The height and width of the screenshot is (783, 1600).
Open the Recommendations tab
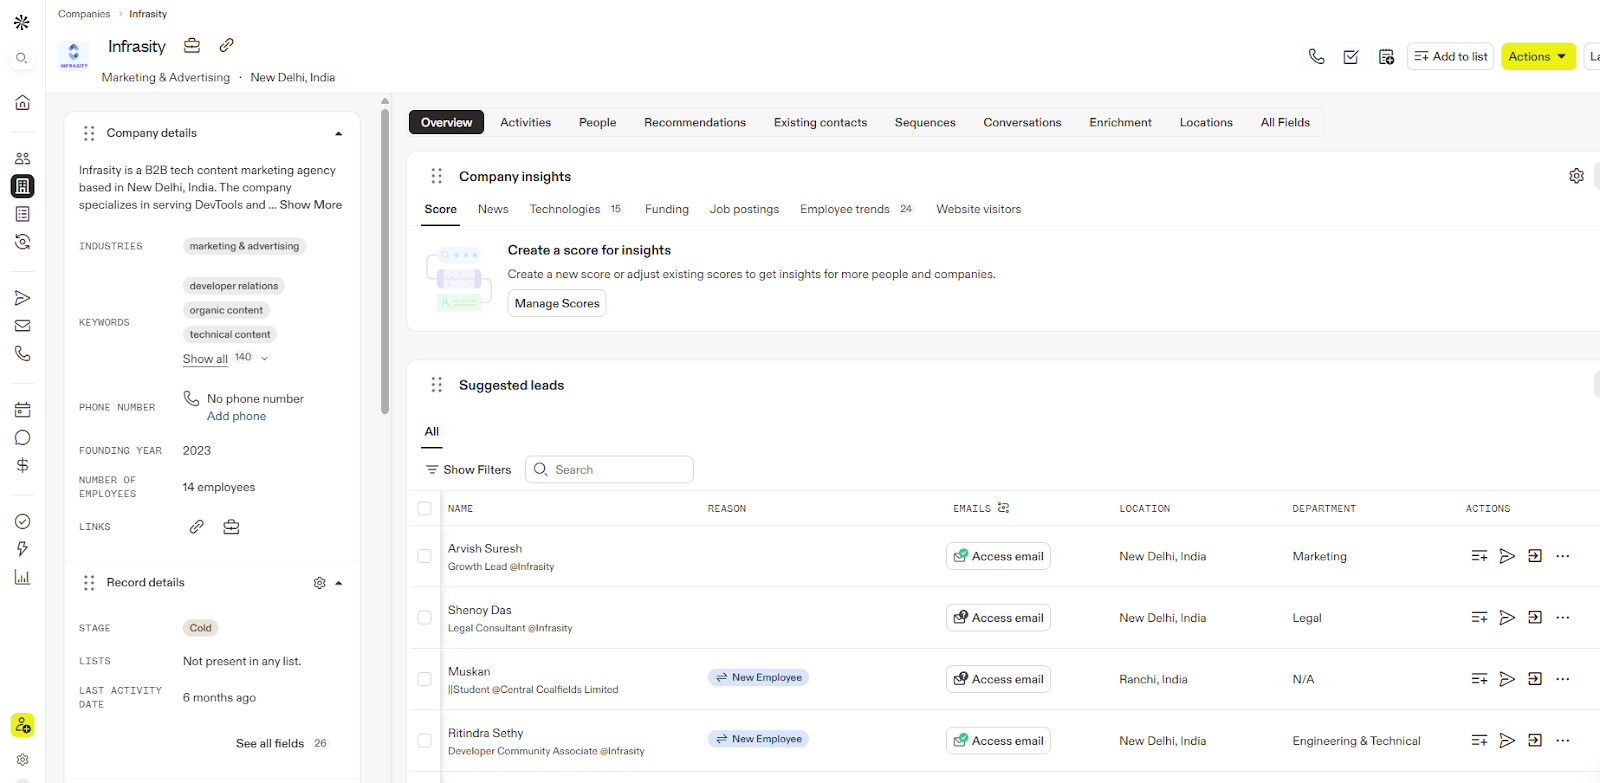coord(695,122)
